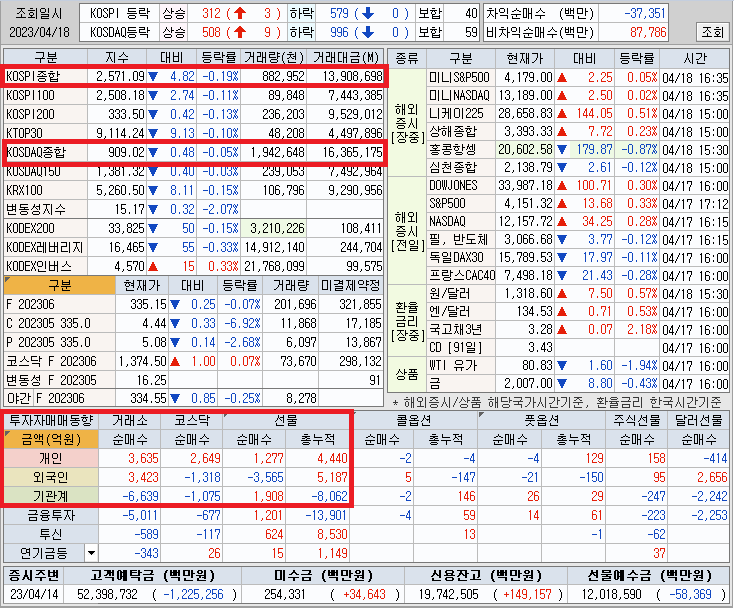Select the 홍콩항셍 row
The image size is (734, 608).
[578, 150]
